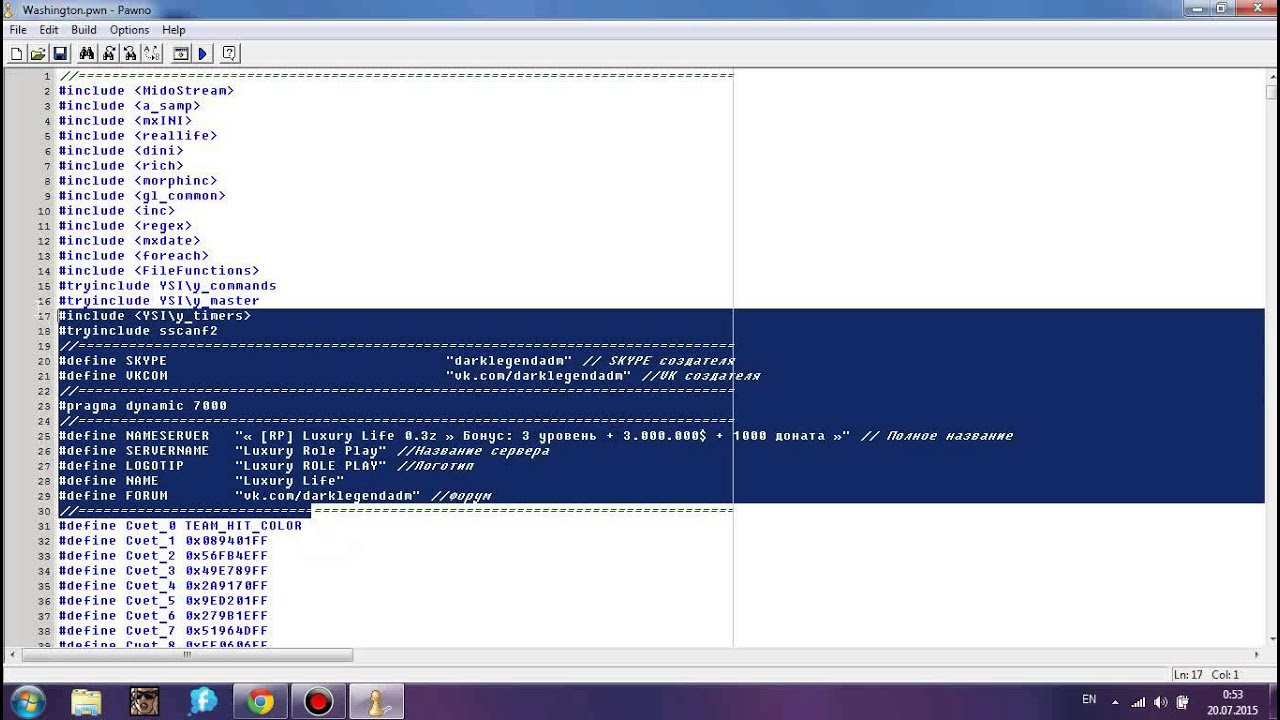Click the '#define Cvet_0 TEAM_HIT_COLOR' line
1280x720 pixels.
tap(180, 526)
